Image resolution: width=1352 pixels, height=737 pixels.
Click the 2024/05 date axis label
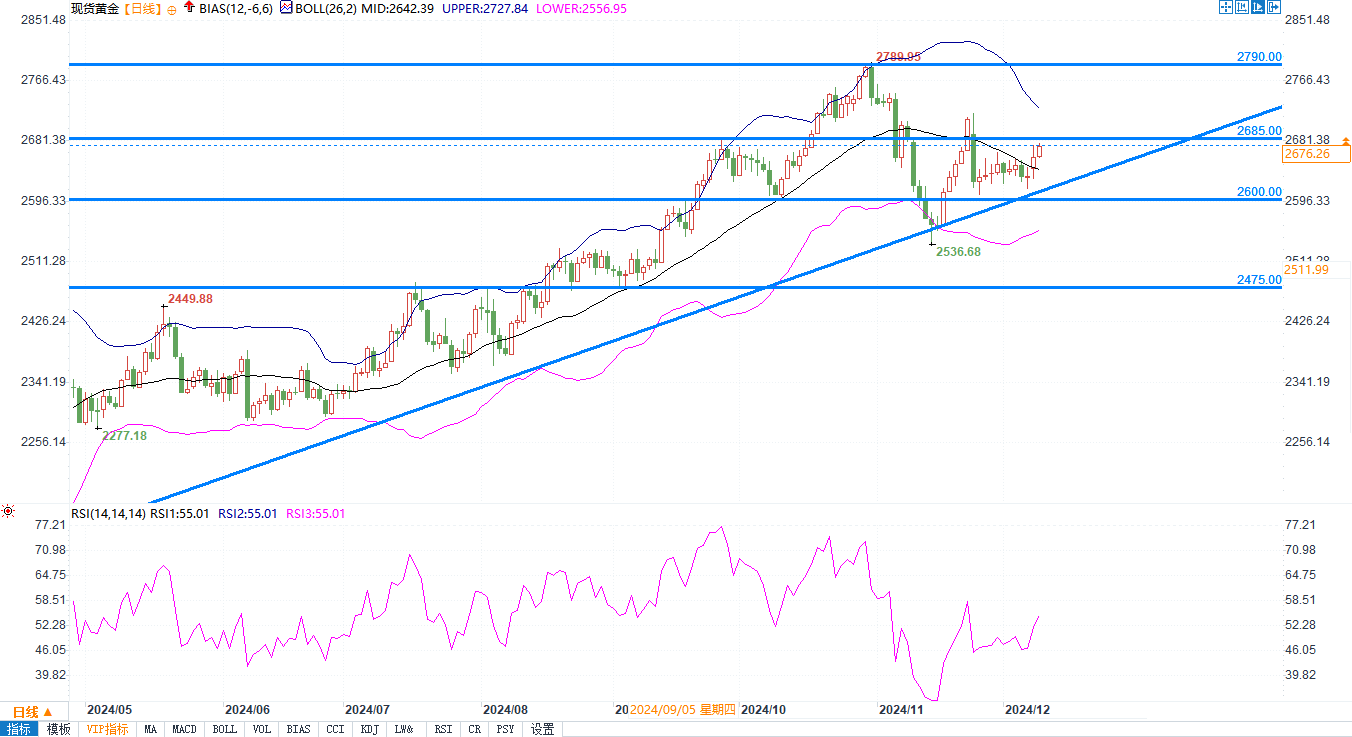110,710
